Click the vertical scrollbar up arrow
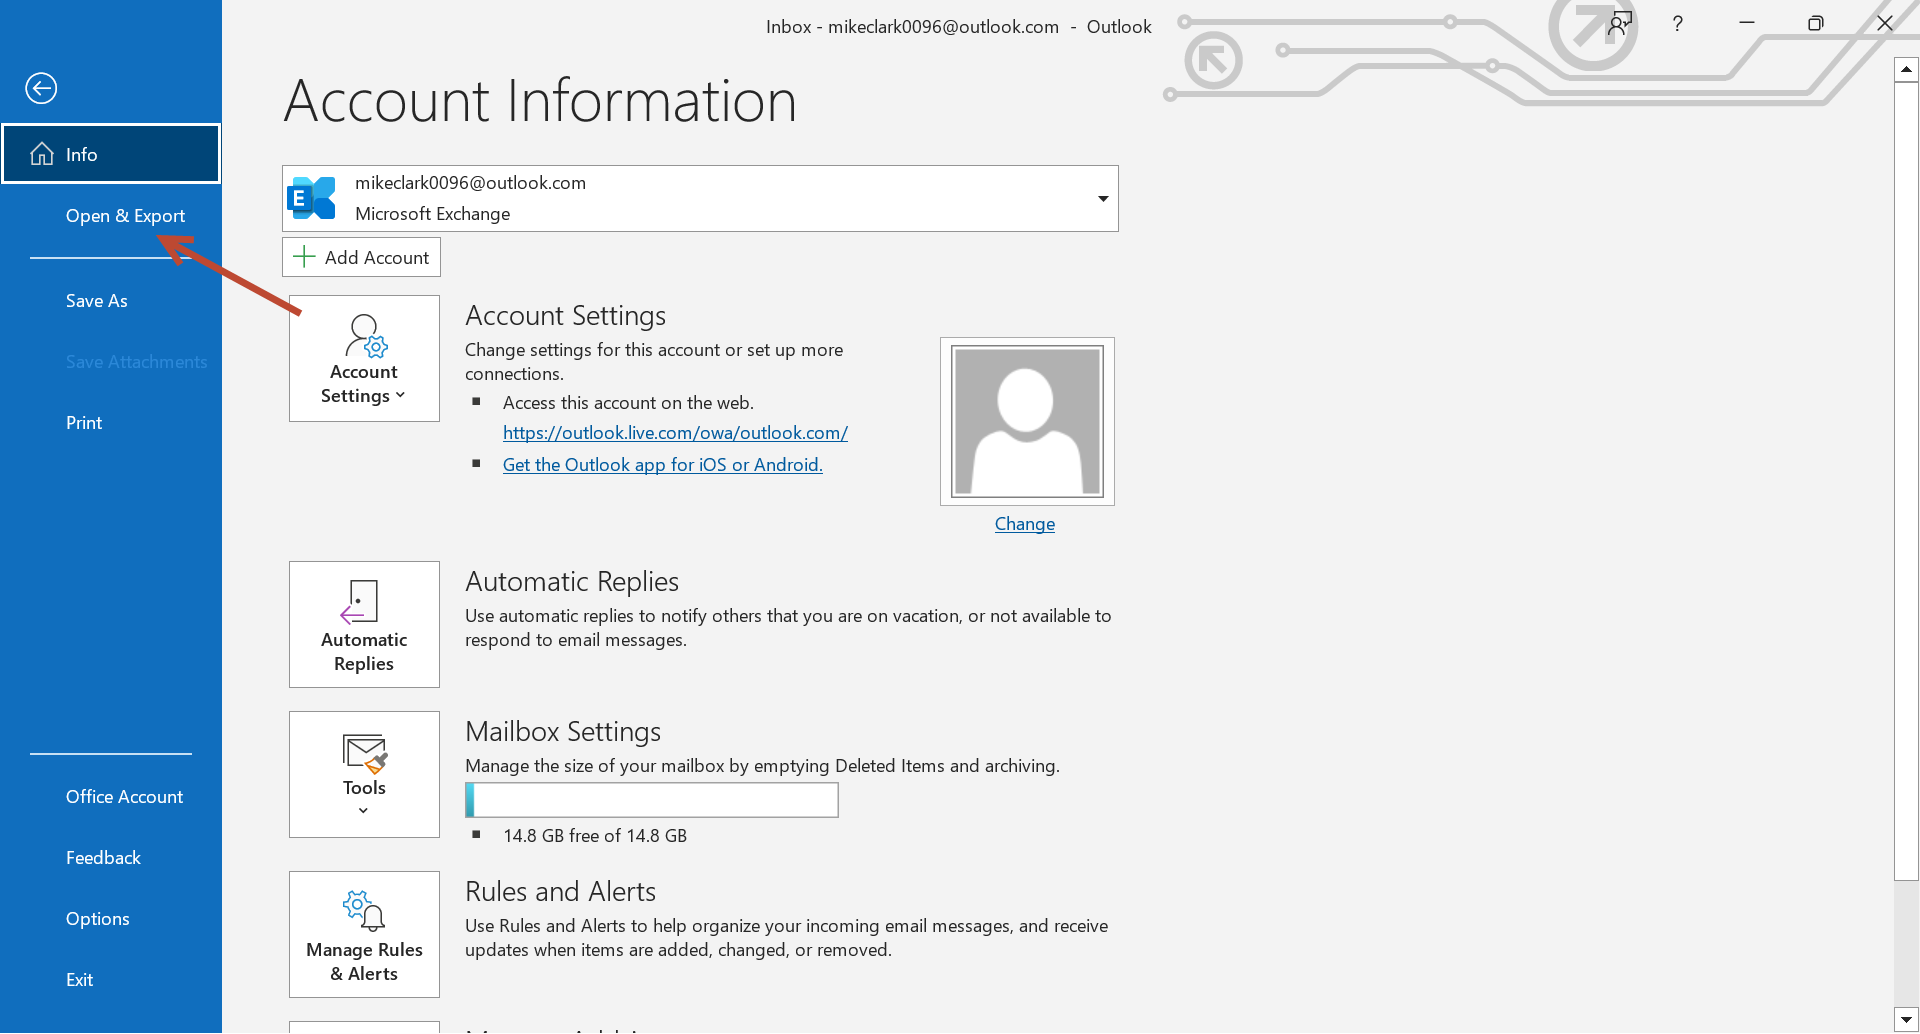This screenshot has height=1034, width=1920. tap(1906, 69)
